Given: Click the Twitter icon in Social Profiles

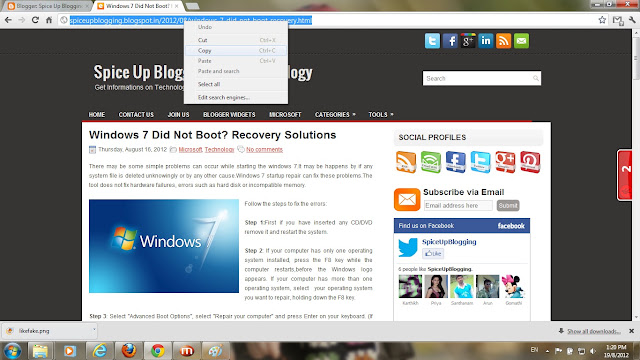Looking at the screenshot, I should pyautogui.click(x=480, y=162).
